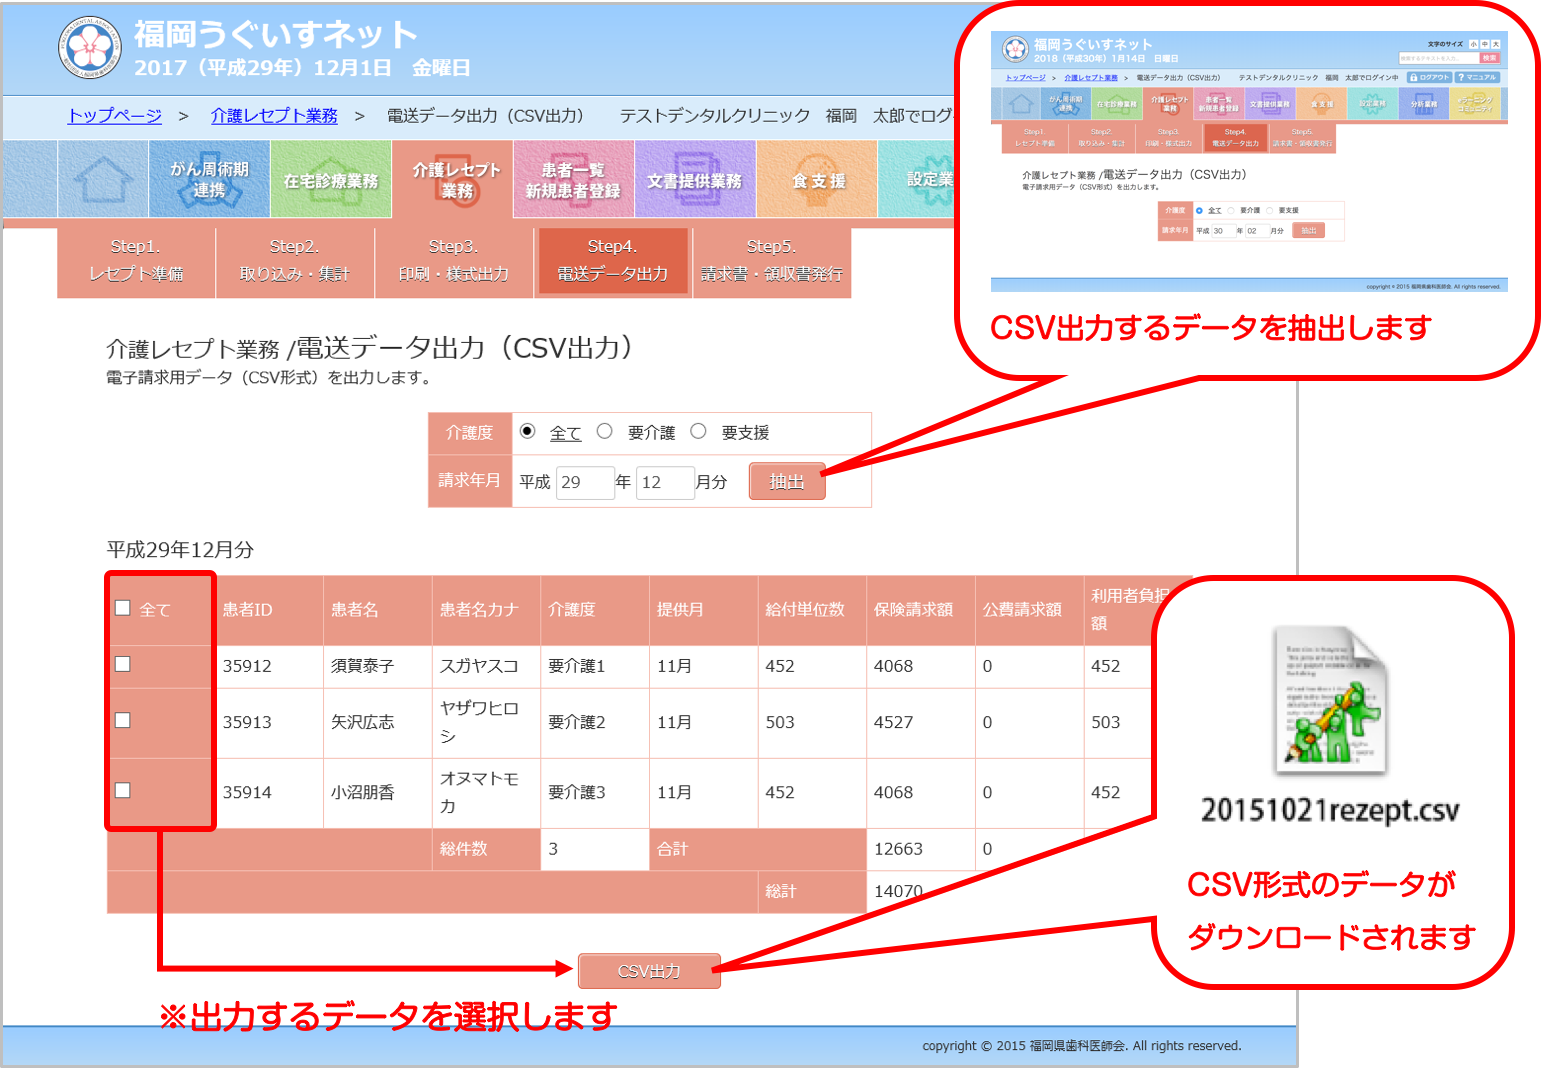Click the home icon in navigation bar
The width and height of the screenshot is (1541, 1068).
click(x=103, y=180)
